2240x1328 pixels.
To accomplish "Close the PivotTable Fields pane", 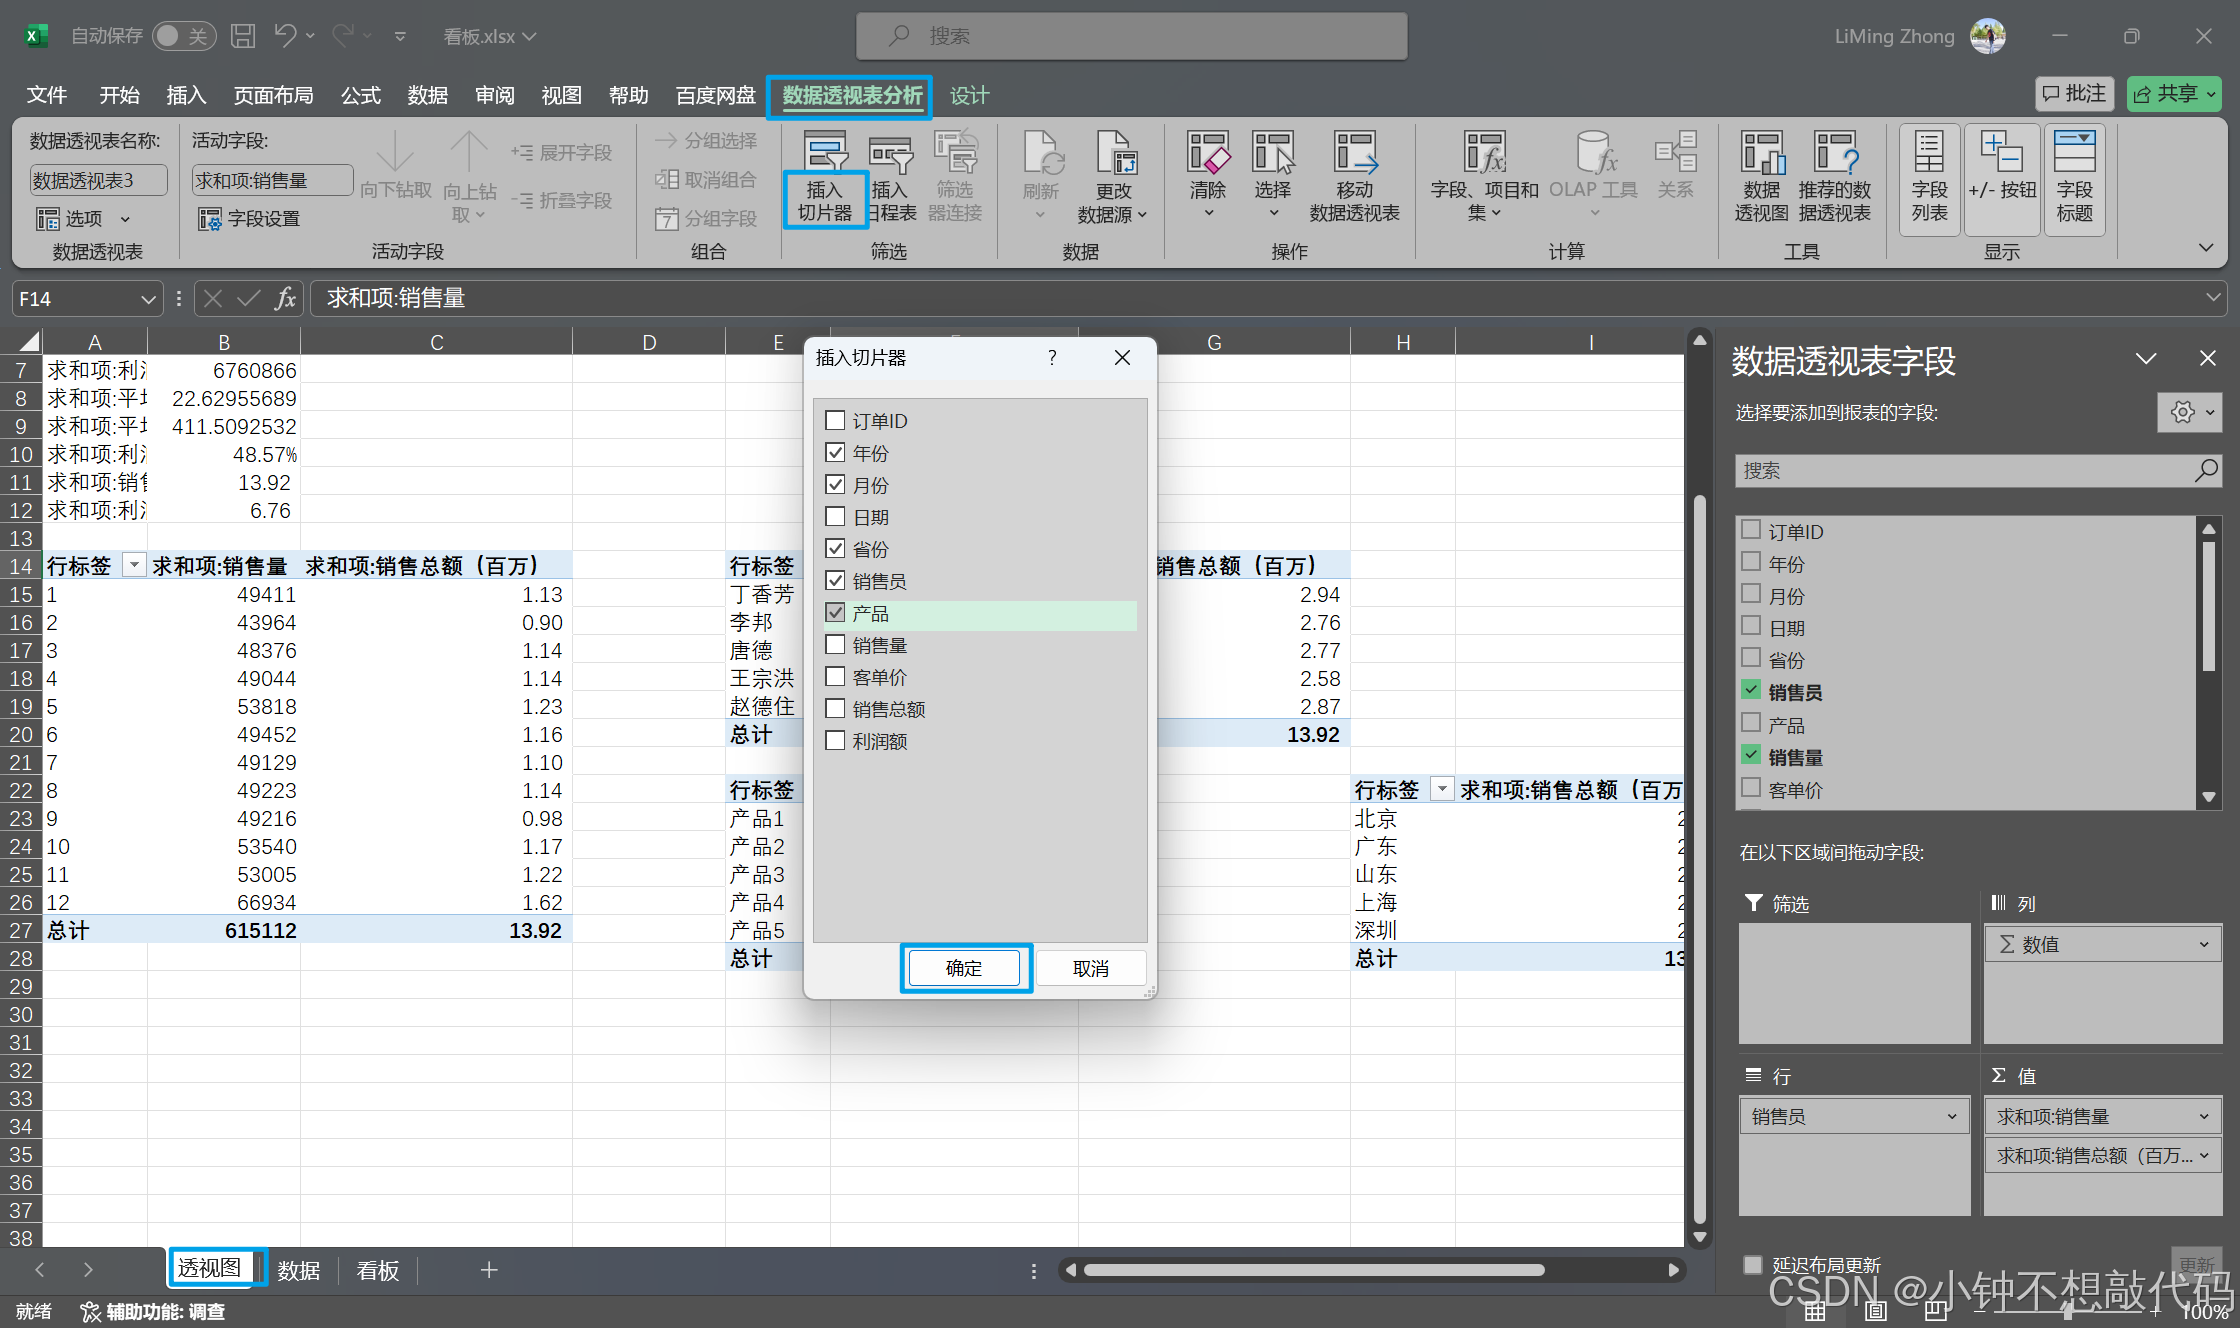I will [x=2208, y=358].
